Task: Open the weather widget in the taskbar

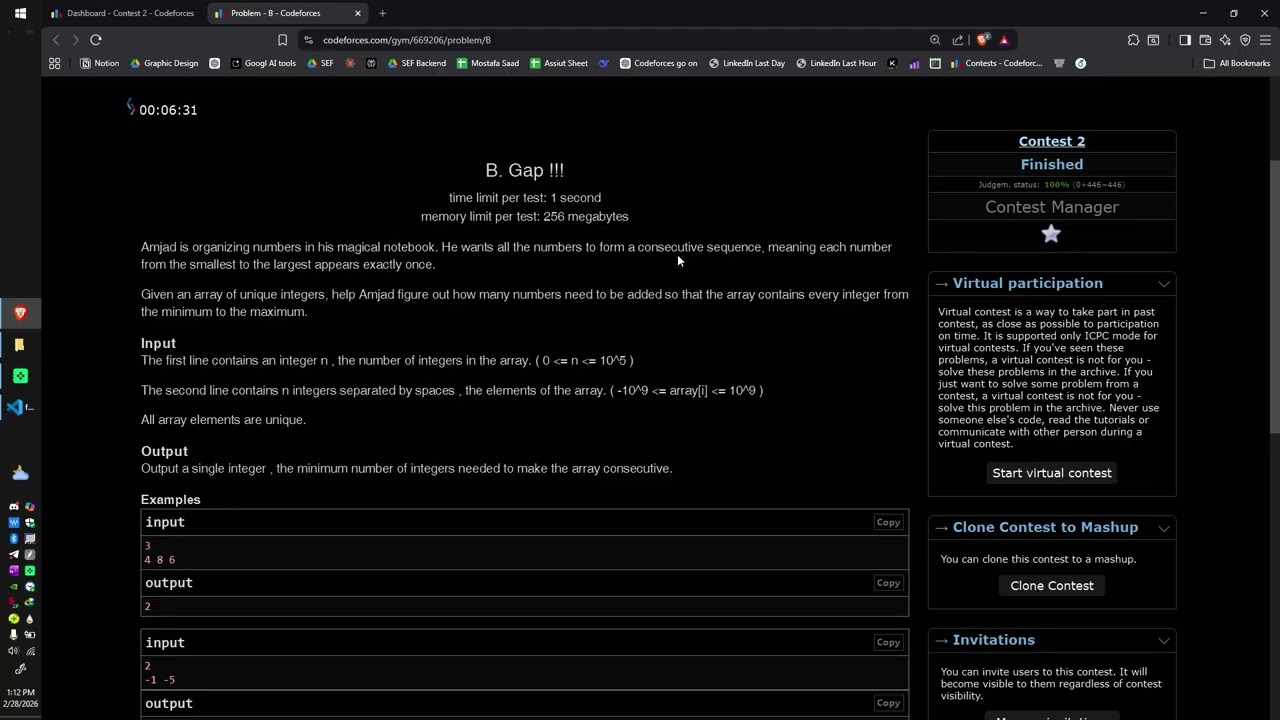Action: coord(20,473)
